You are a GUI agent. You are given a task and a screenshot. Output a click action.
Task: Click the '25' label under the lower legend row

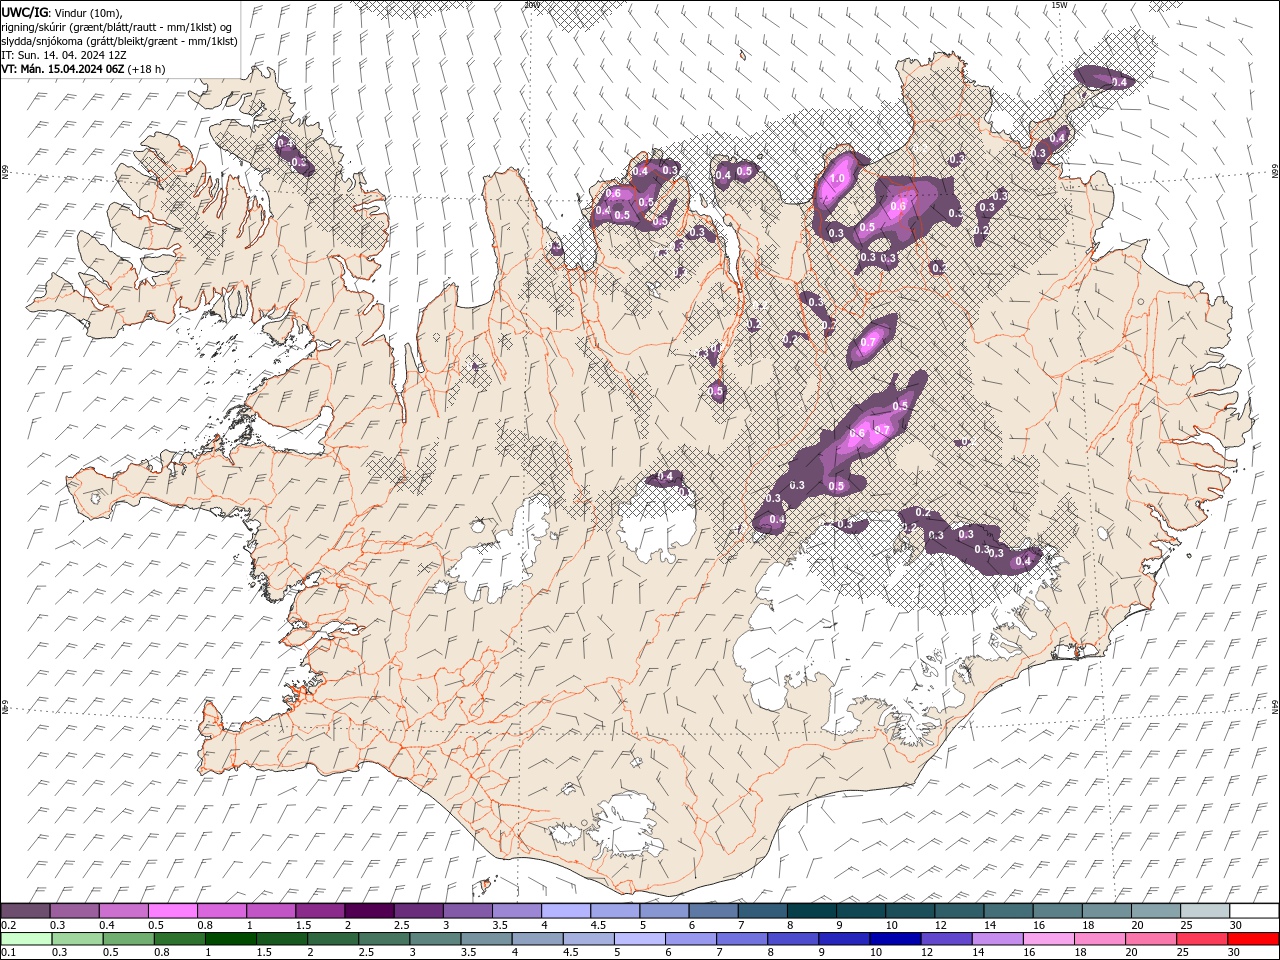[x=1182, y=953]
